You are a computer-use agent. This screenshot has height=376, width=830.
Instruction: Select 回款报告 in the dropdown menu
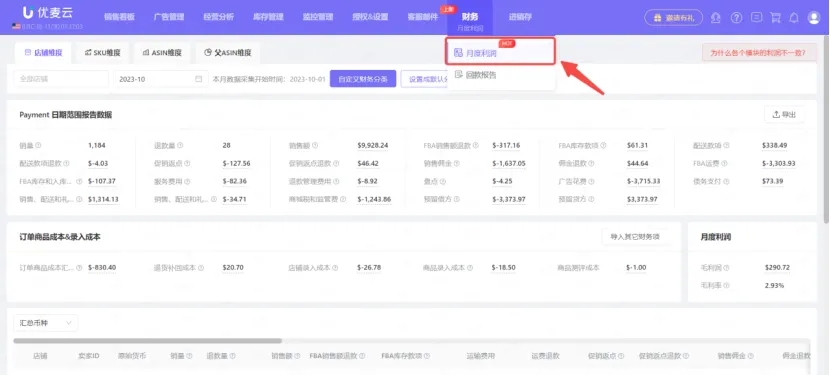click(501, 75)
